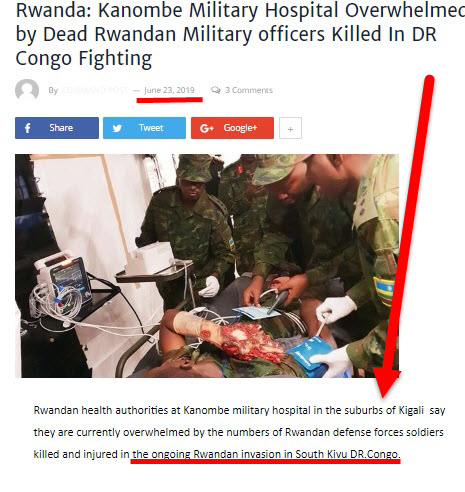
Task: Click the Facebook "f" icon
Action: click(28, 128)
